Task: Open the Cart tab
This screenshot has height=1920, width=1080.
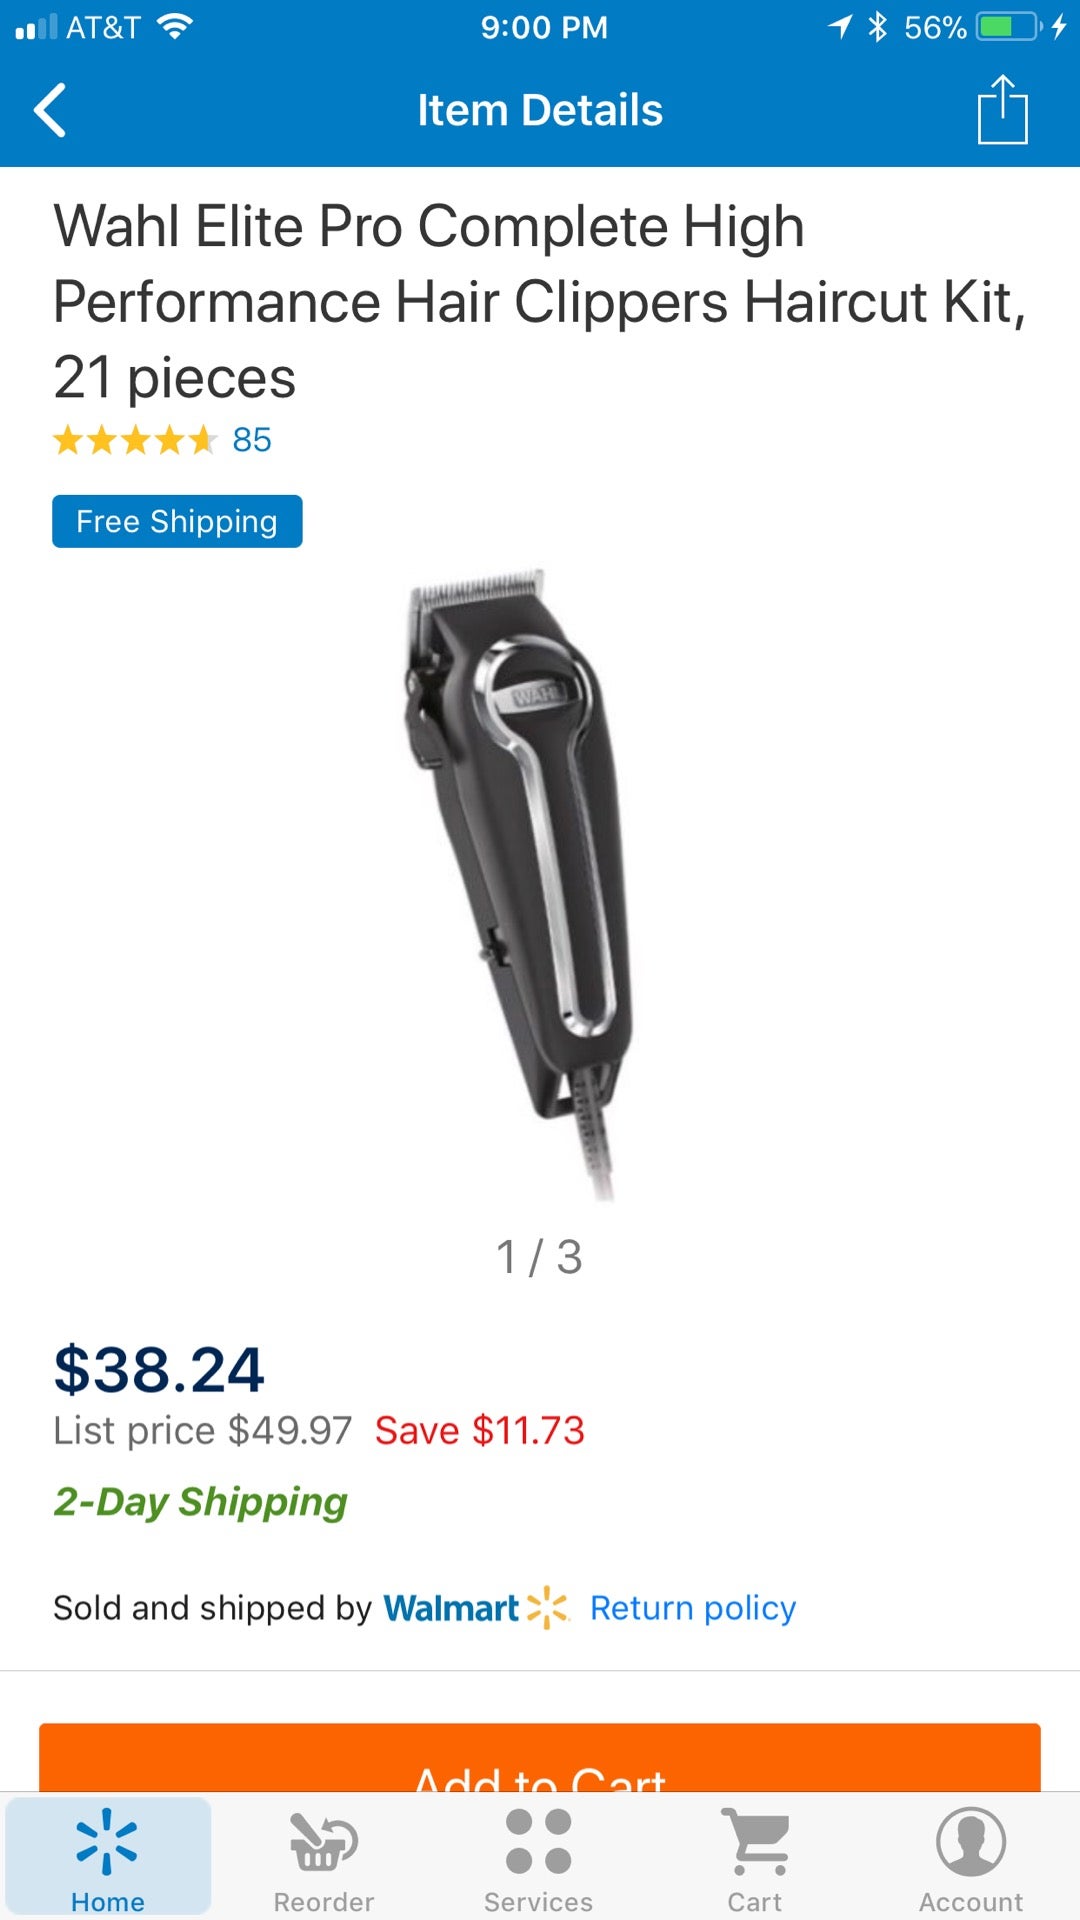Action: coord(755,1858)
